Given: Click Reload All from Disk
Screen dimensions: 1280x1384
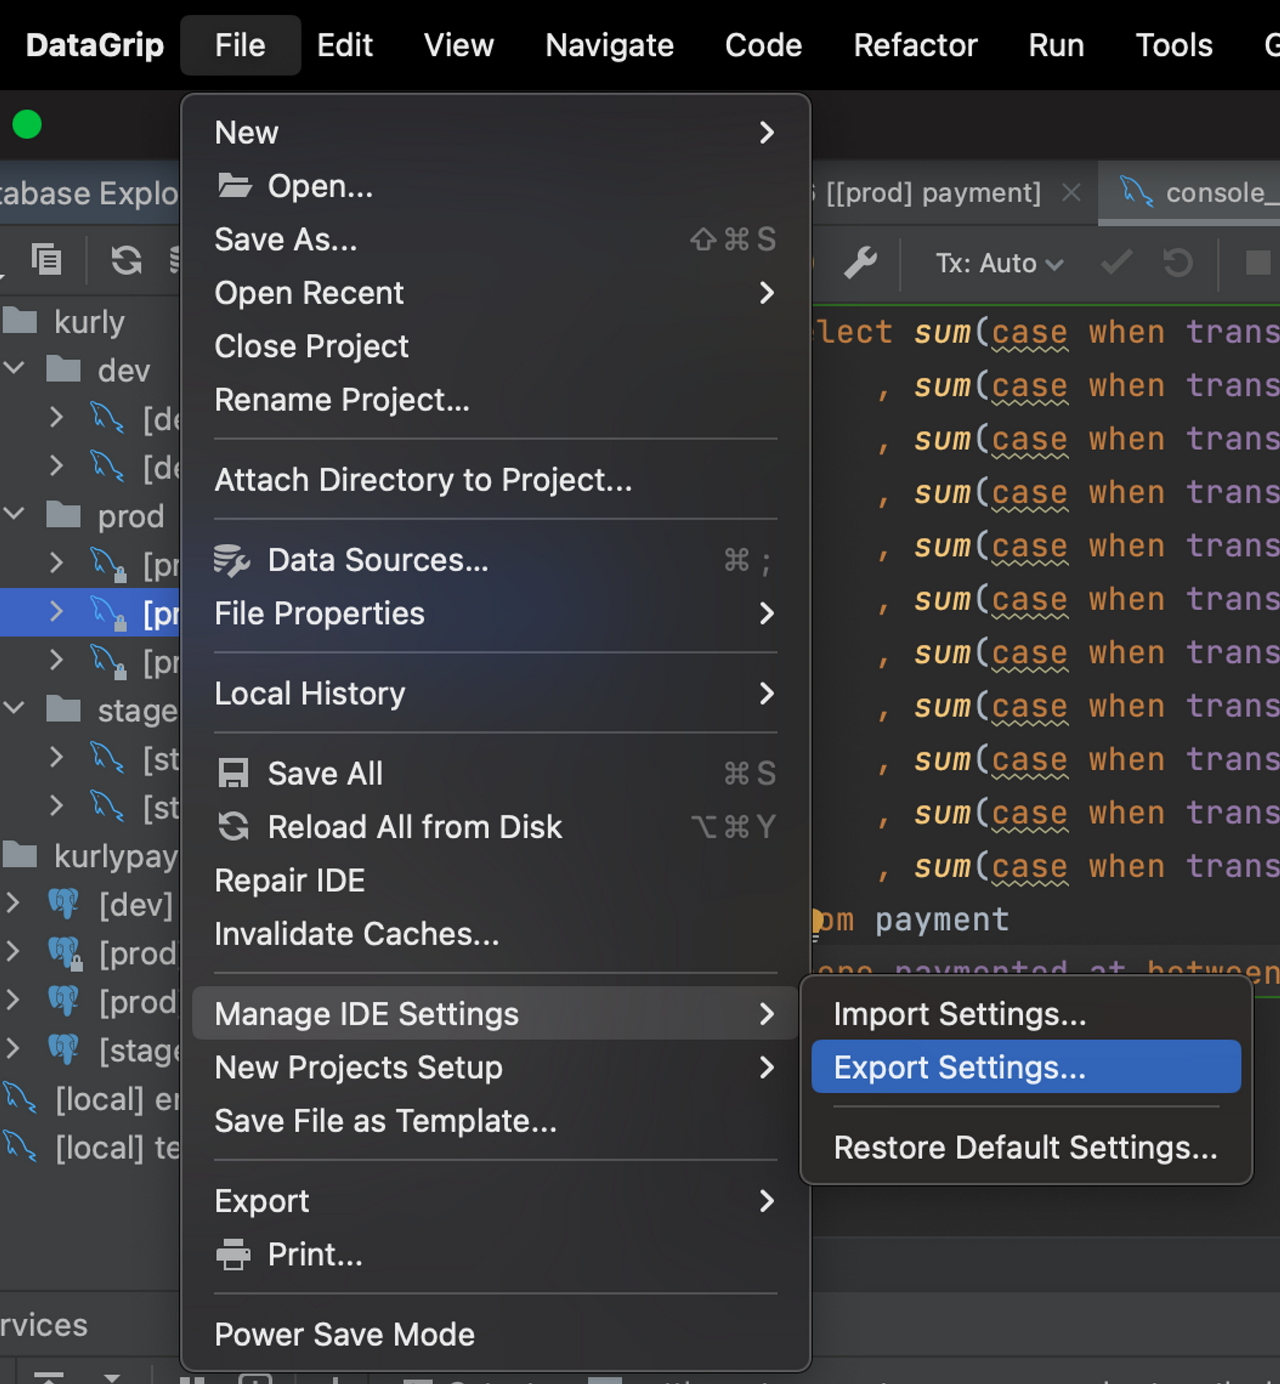Looking at the screenshot, I should click(x=495, y=827).
